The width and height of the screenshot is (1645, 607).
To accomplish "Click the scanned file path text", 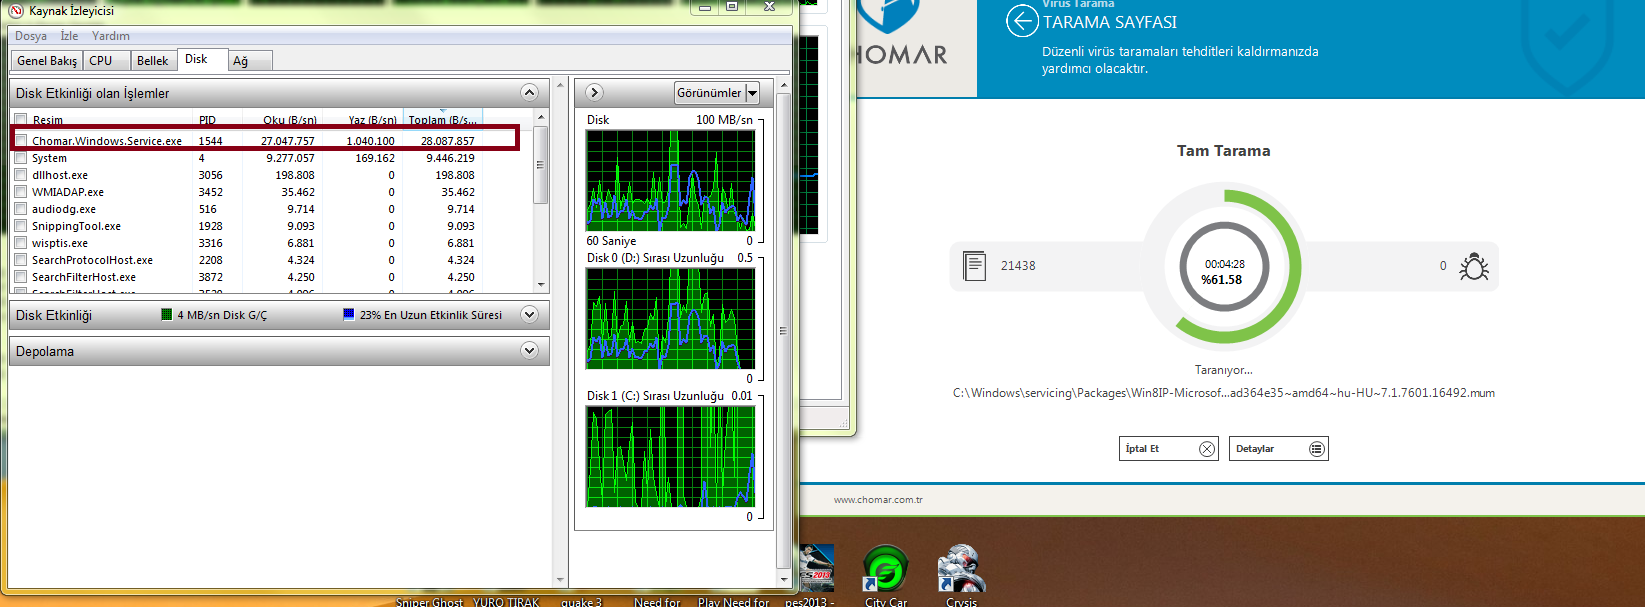I will [1224, 393].
